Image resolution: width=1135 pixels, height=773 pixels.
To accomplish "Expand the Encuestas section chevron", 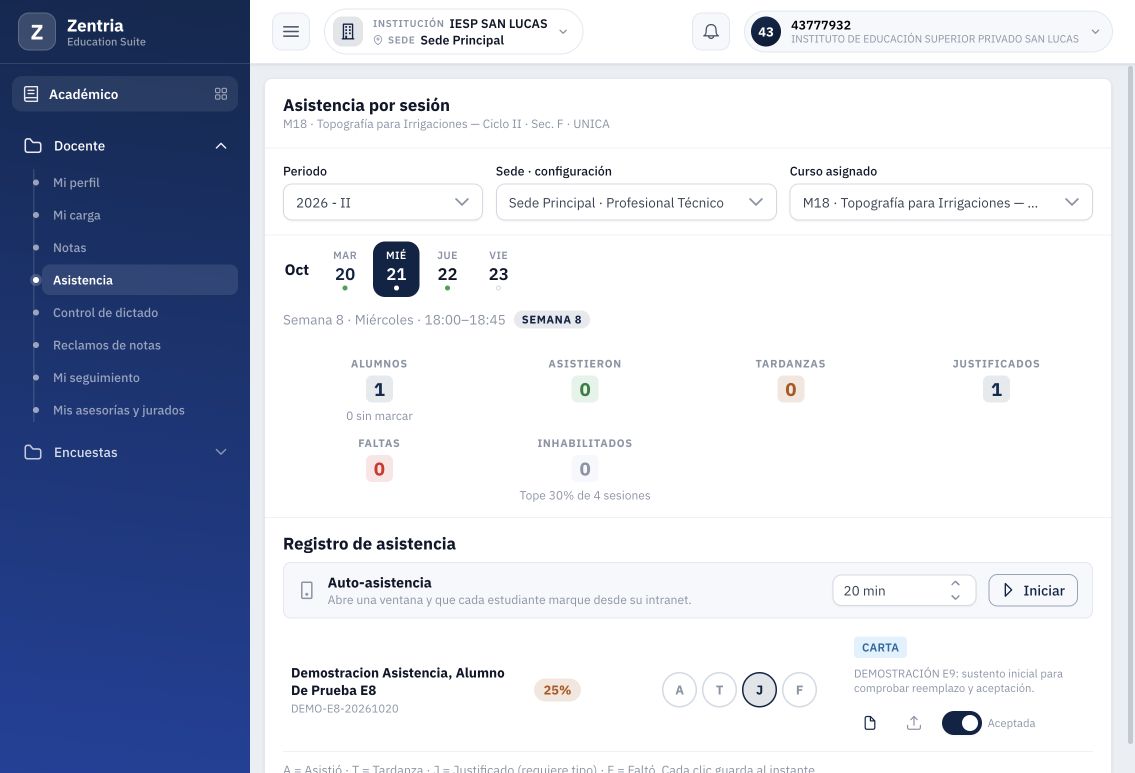I will 221,452.
